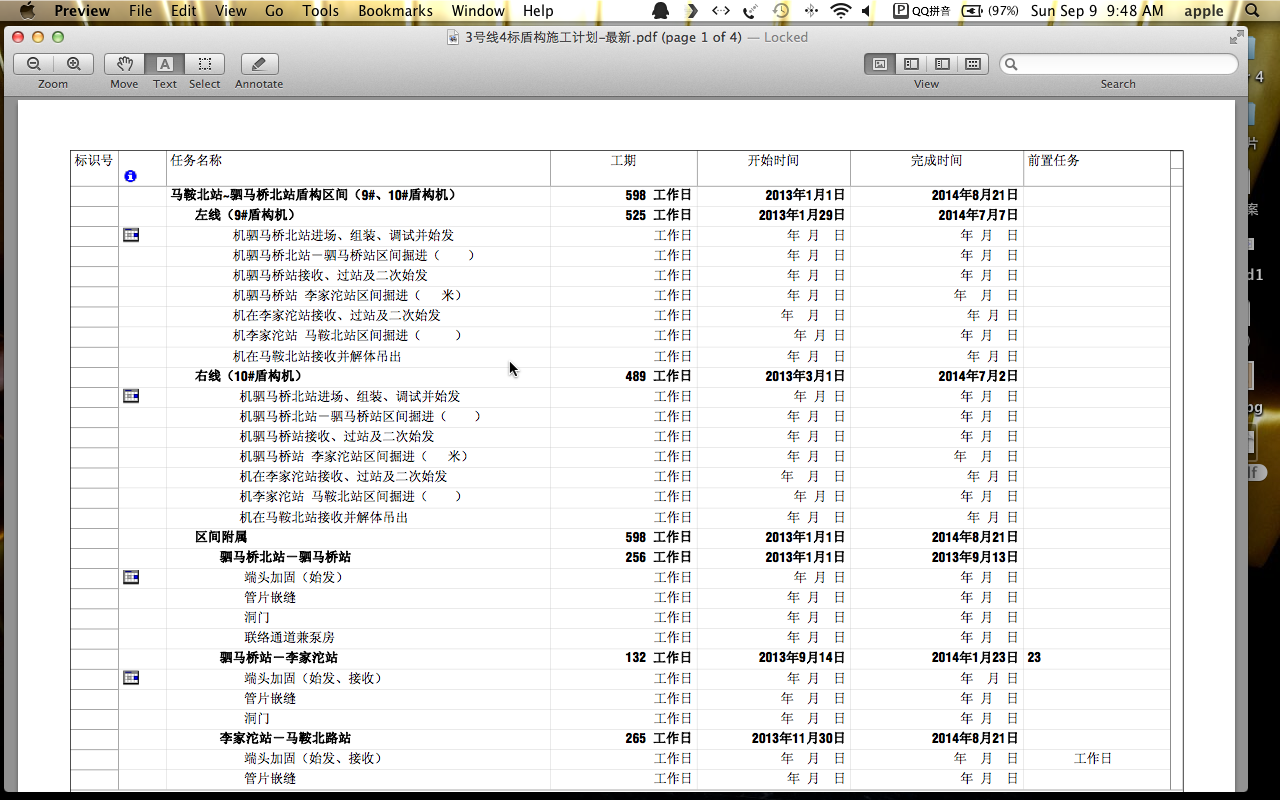The height and width of the screenshot is (800, 1280).
Task: Click the volume icon in menu bar
Action: point(866,12)
